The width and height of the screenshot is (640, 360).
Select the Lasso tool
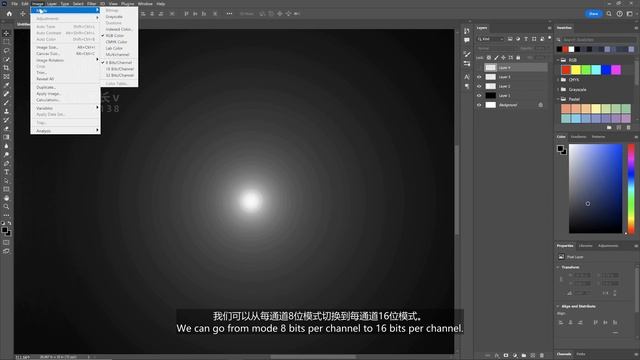coord(6,51)
